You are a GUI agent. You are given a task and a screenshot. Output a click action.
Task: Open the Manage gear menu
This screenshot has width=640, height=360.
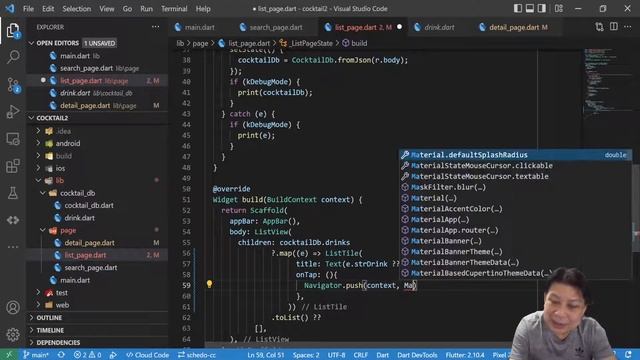point(13,335)
